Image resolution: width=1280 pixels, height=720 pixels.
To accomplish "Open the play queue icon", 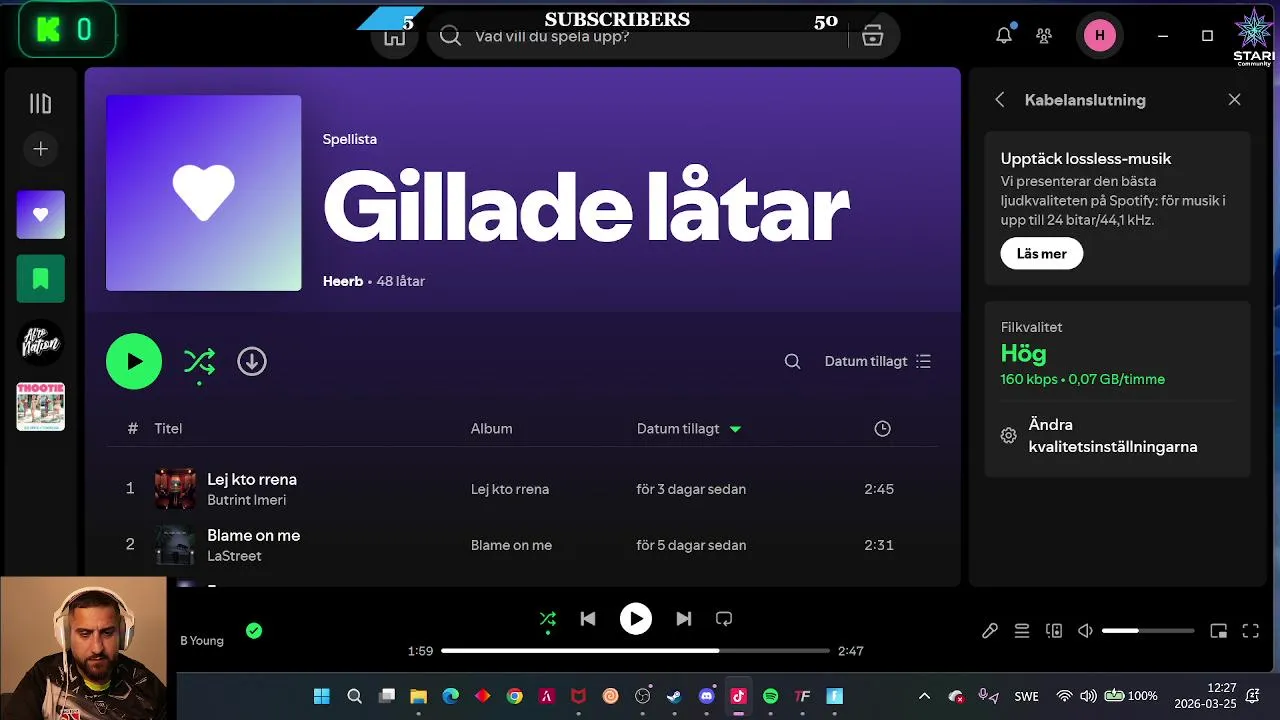I will click(x=1022, y=631).
